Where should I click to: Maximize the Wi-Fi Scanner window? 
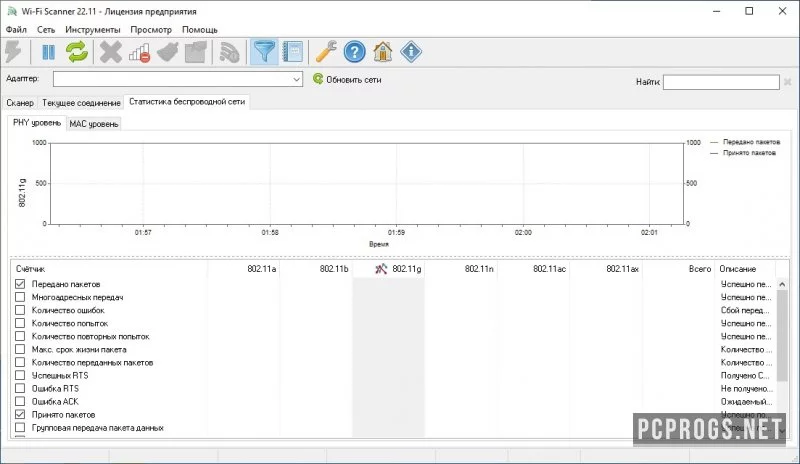pos(749,11)
